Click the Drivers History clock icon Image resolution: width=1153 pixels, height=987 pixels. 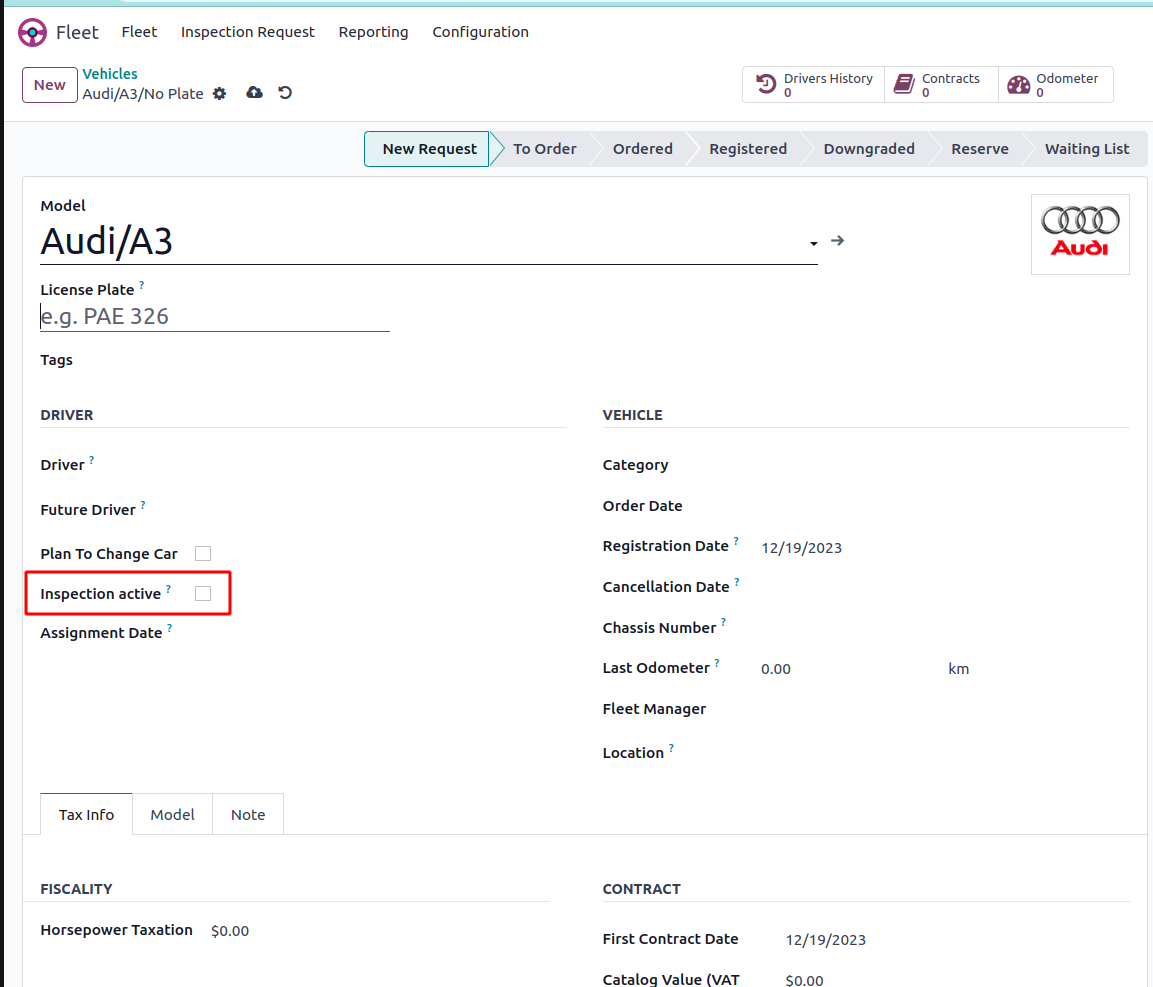pos(766,85)
